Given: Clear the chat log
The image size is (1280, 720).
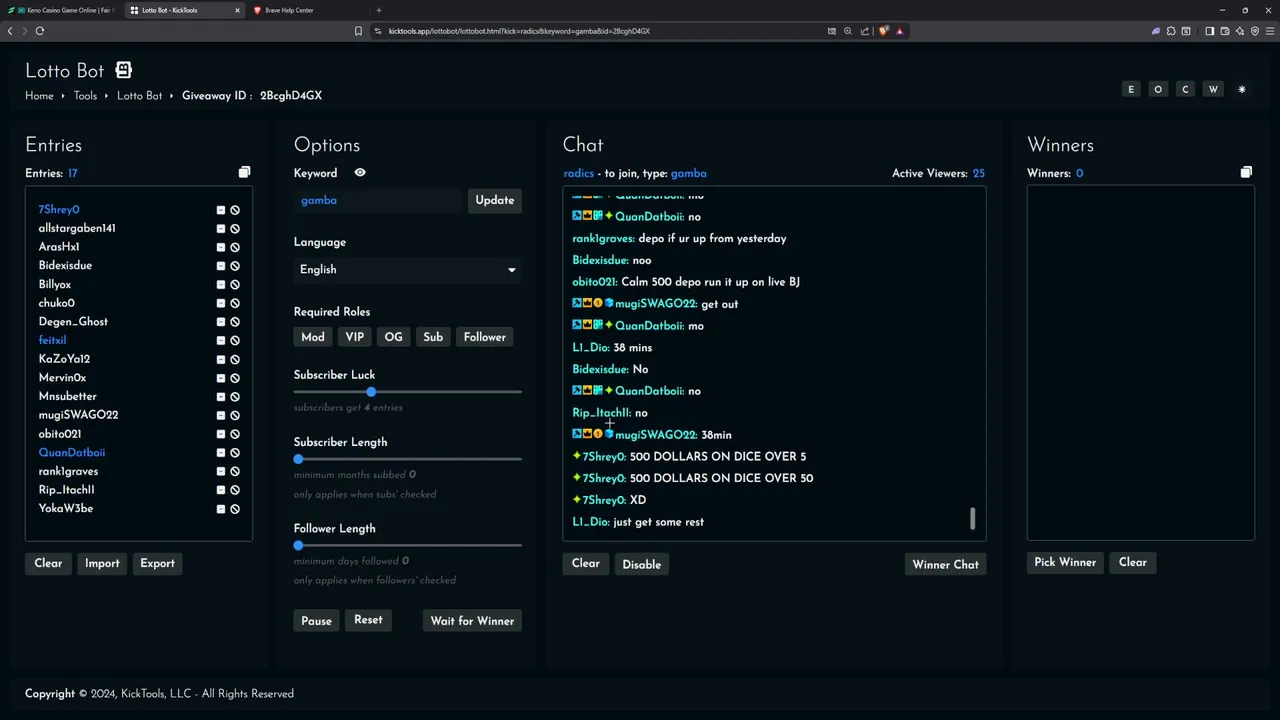Looking at the screenshot, I should point(586,564).
